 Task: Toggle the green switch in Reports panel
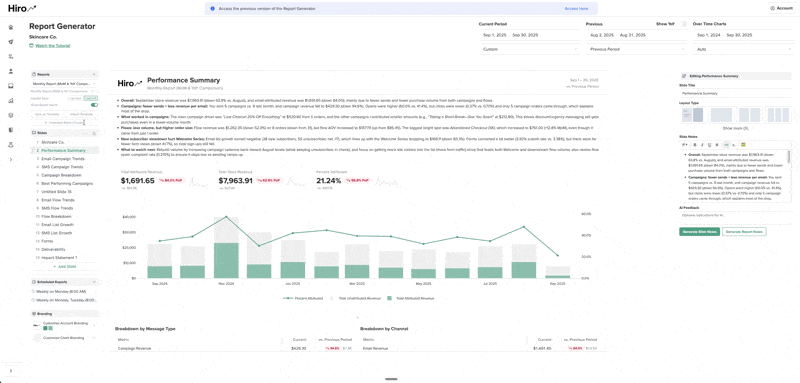point(94,105)
